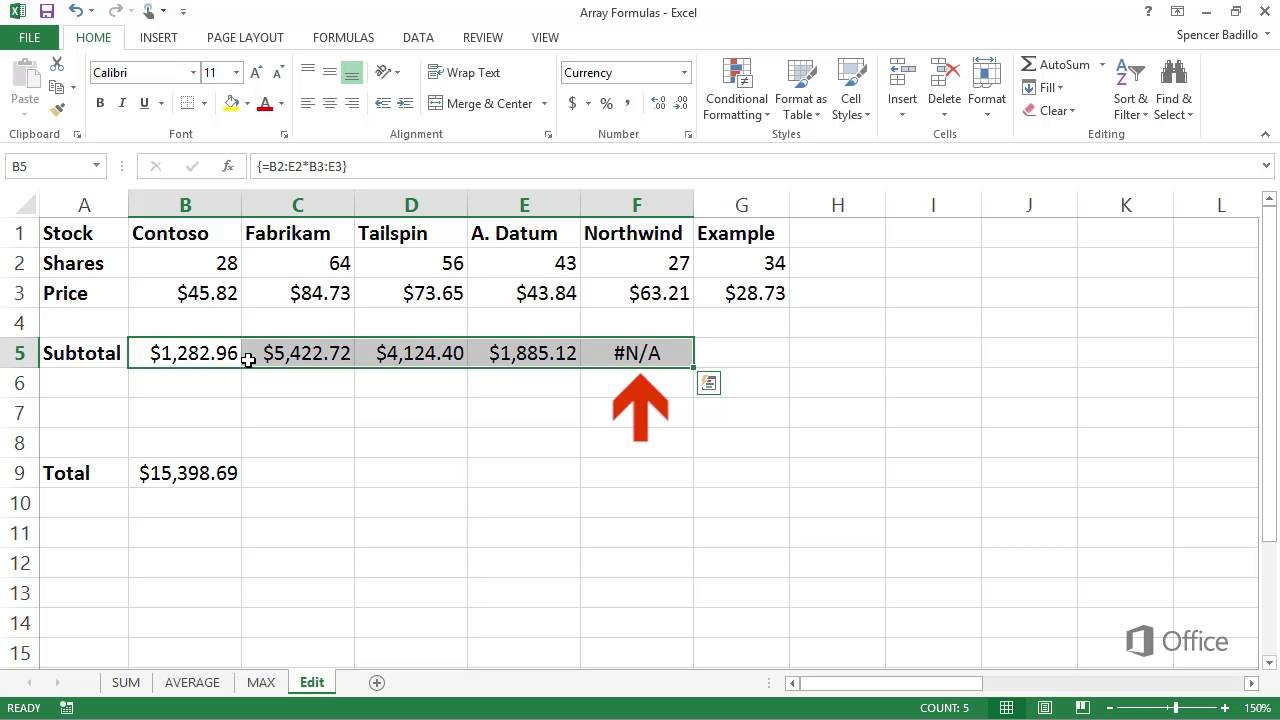Open Sort & Filter options
The height and width of the screenshot is (720, 1280).
click(1130, 89)
